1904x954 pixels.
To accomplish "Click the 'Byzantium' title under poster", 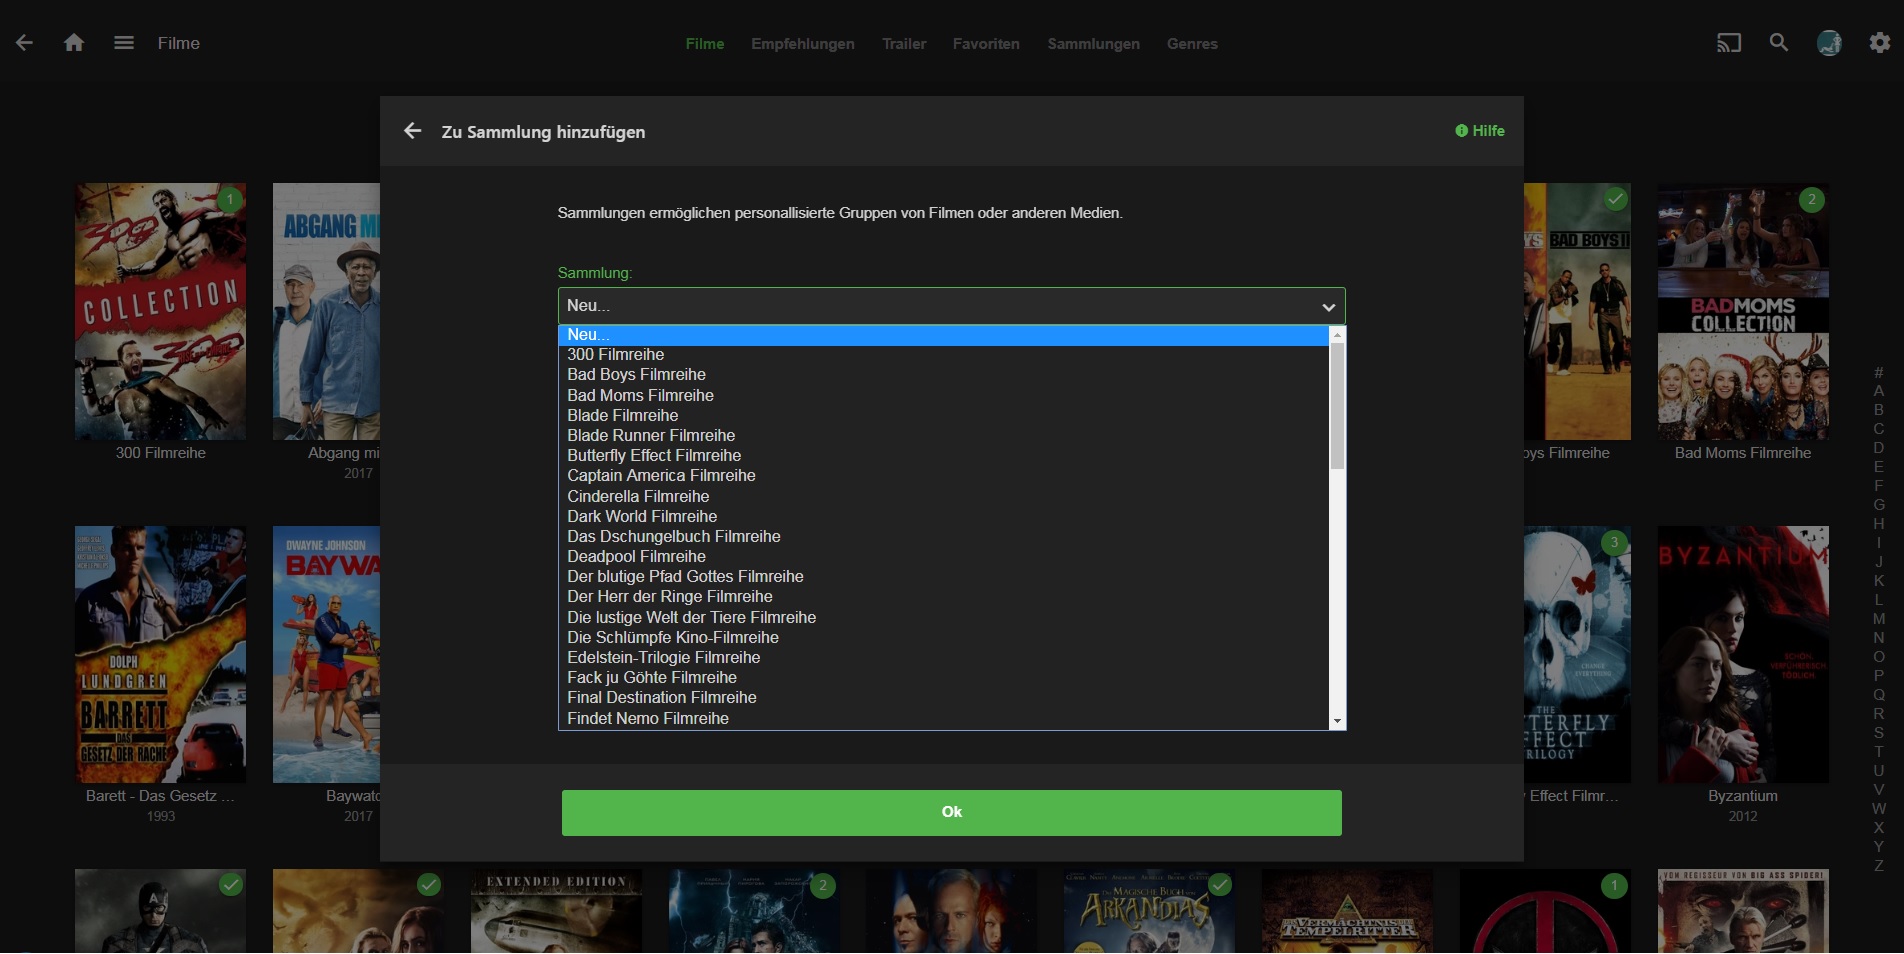I will (1743, 796).
